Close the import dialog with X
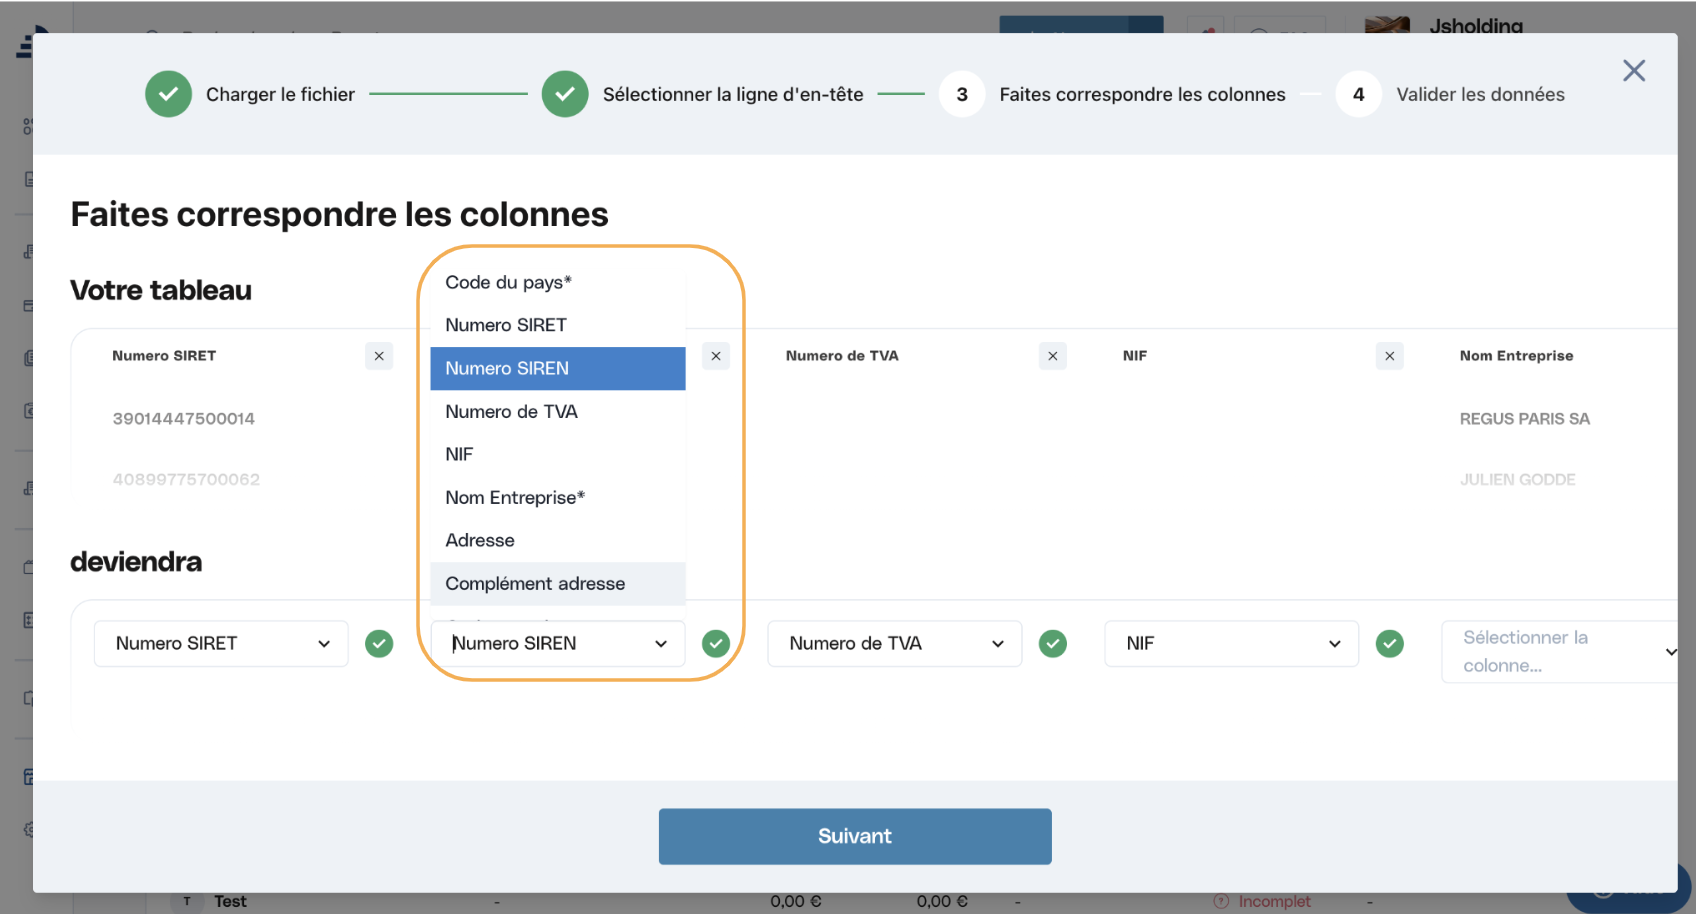Image resolution: width=1696 pixels, height=914 pixels. (1634, 70)
